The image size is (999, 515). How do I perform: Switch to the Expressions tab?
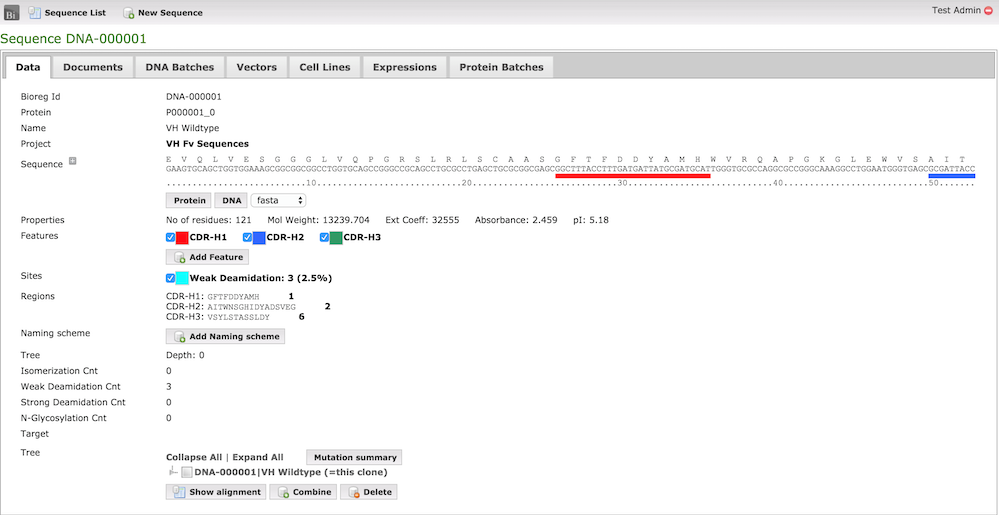(405, 67)
